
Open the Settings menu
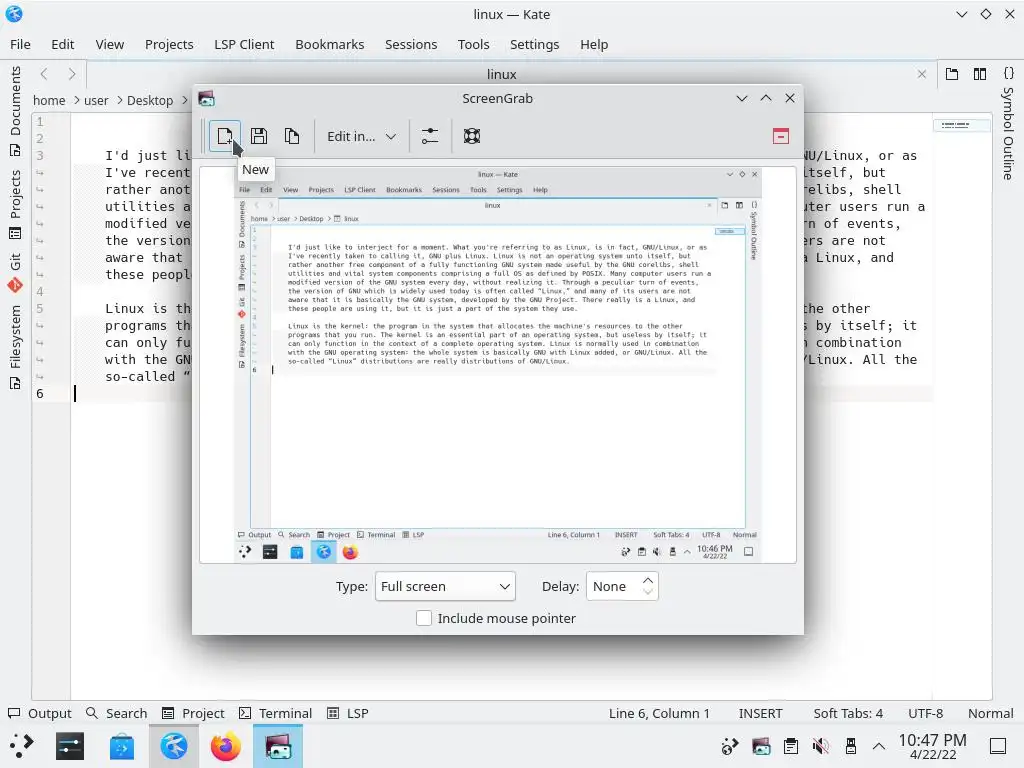(534, 44)
